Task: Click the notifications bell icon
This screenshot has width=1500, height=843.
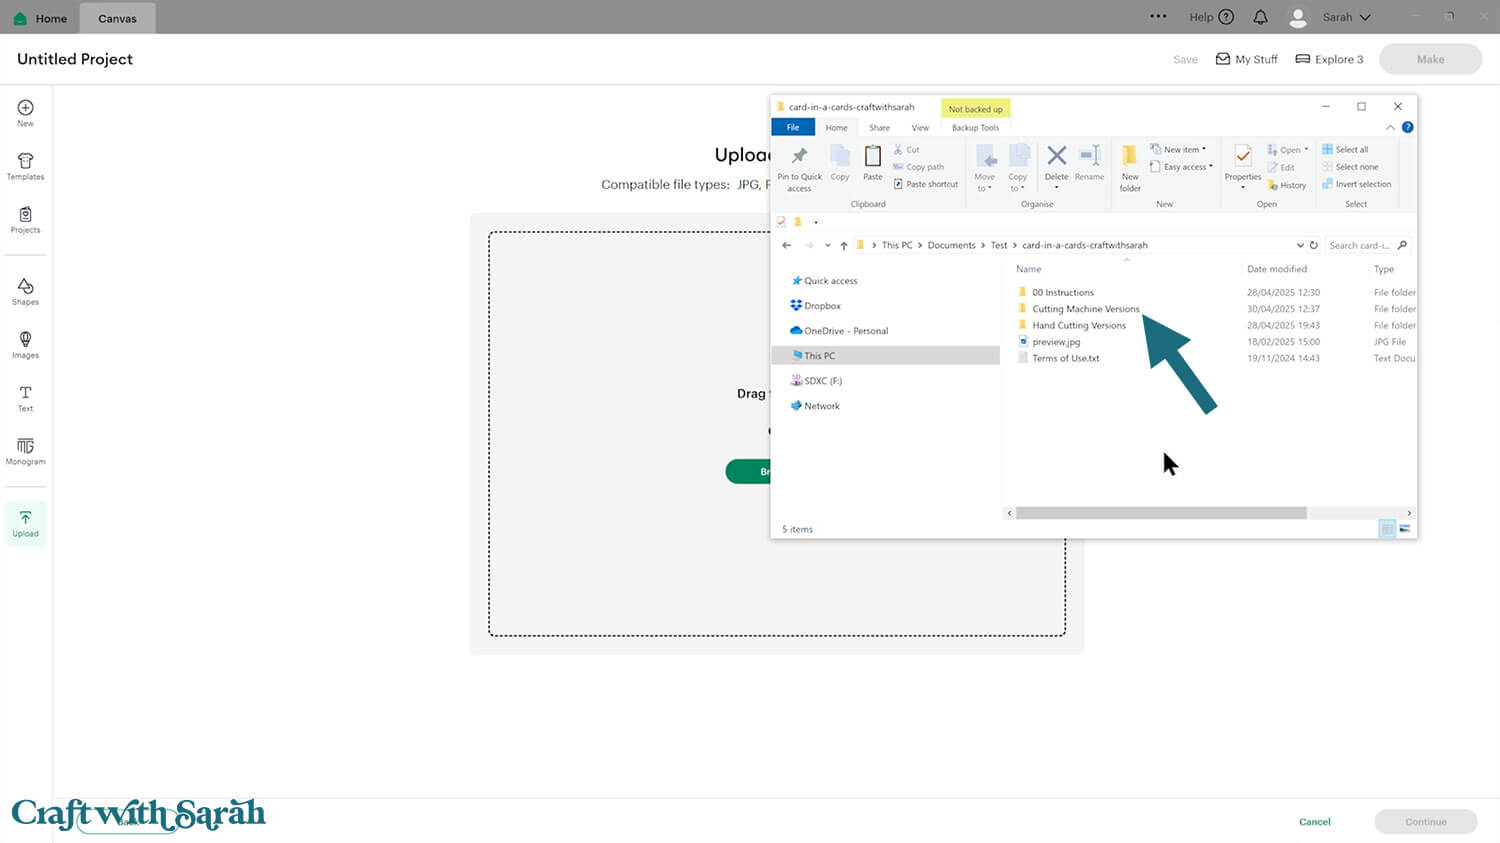Action: (x=1260, y=17)
